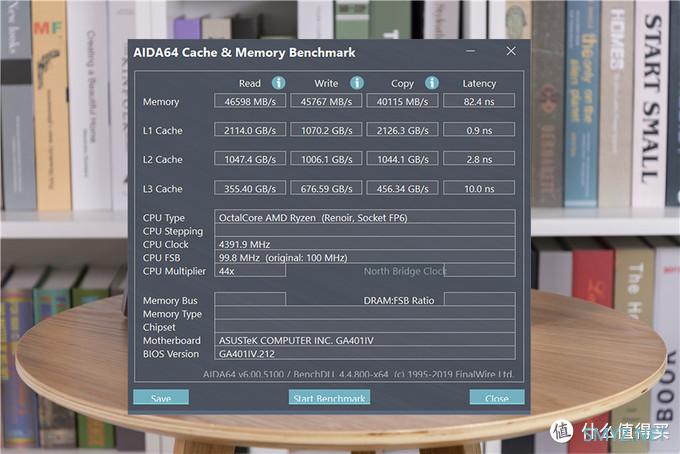Select L3 Cache latency 10.0 ns
Image resolution: width=680 pixels, height=454 pixels.
point(479,188)
